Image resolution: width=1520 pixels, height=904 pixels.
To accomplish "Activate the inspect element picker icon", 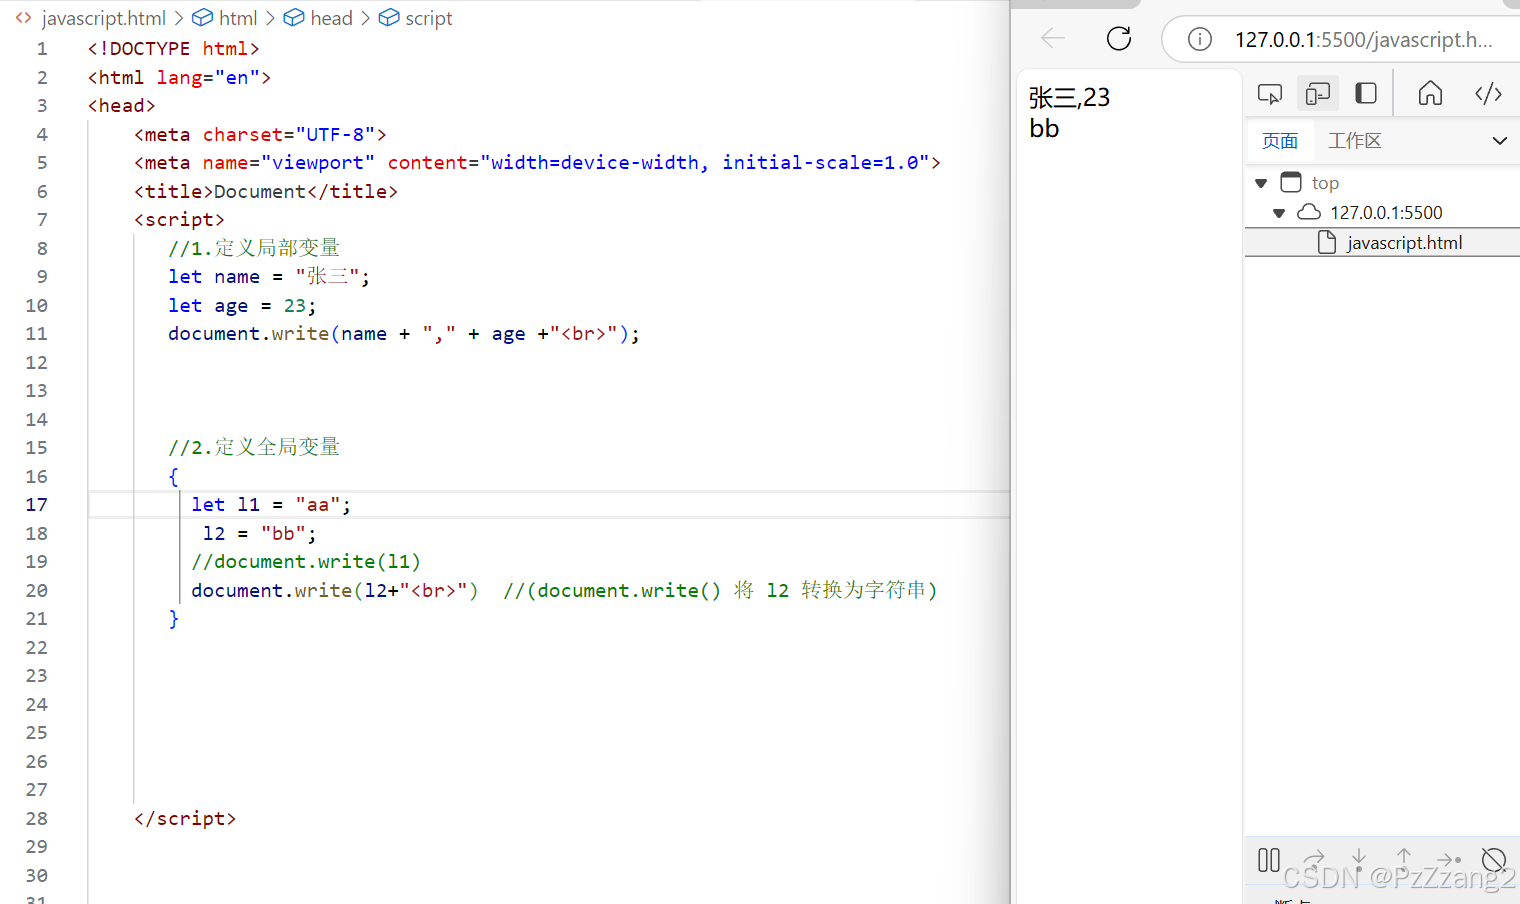I will 1270,93.
